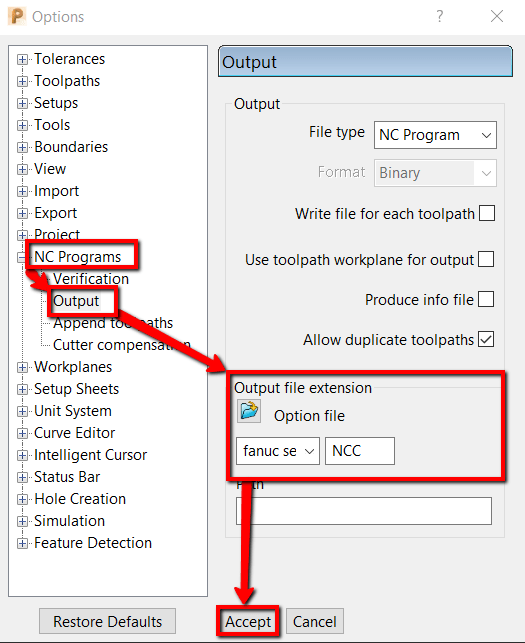Viewport: 525px width, 643px height.
Task: Select the NC Programs tree label
Action: click(78, 257)
